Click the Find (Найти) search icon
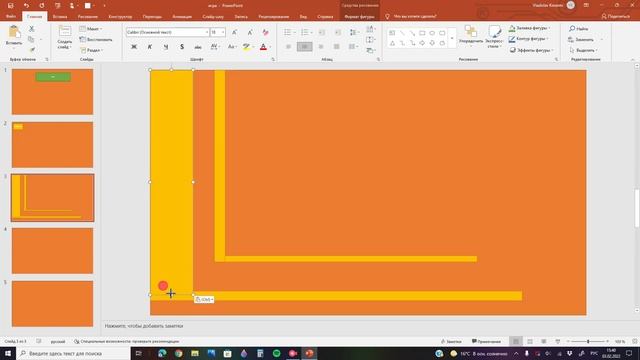Viewport: 640px width, 360px height. pyautogui.click(x=572, y=29)
